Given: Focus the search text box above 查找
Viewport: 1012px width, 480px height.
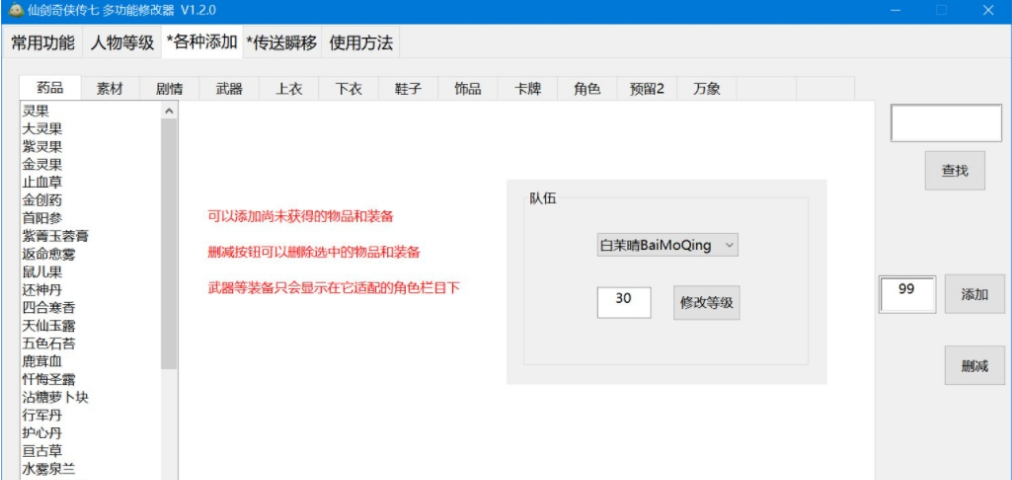Looking at the screenshot, I should pyautogui.click(x=945, y=124).
